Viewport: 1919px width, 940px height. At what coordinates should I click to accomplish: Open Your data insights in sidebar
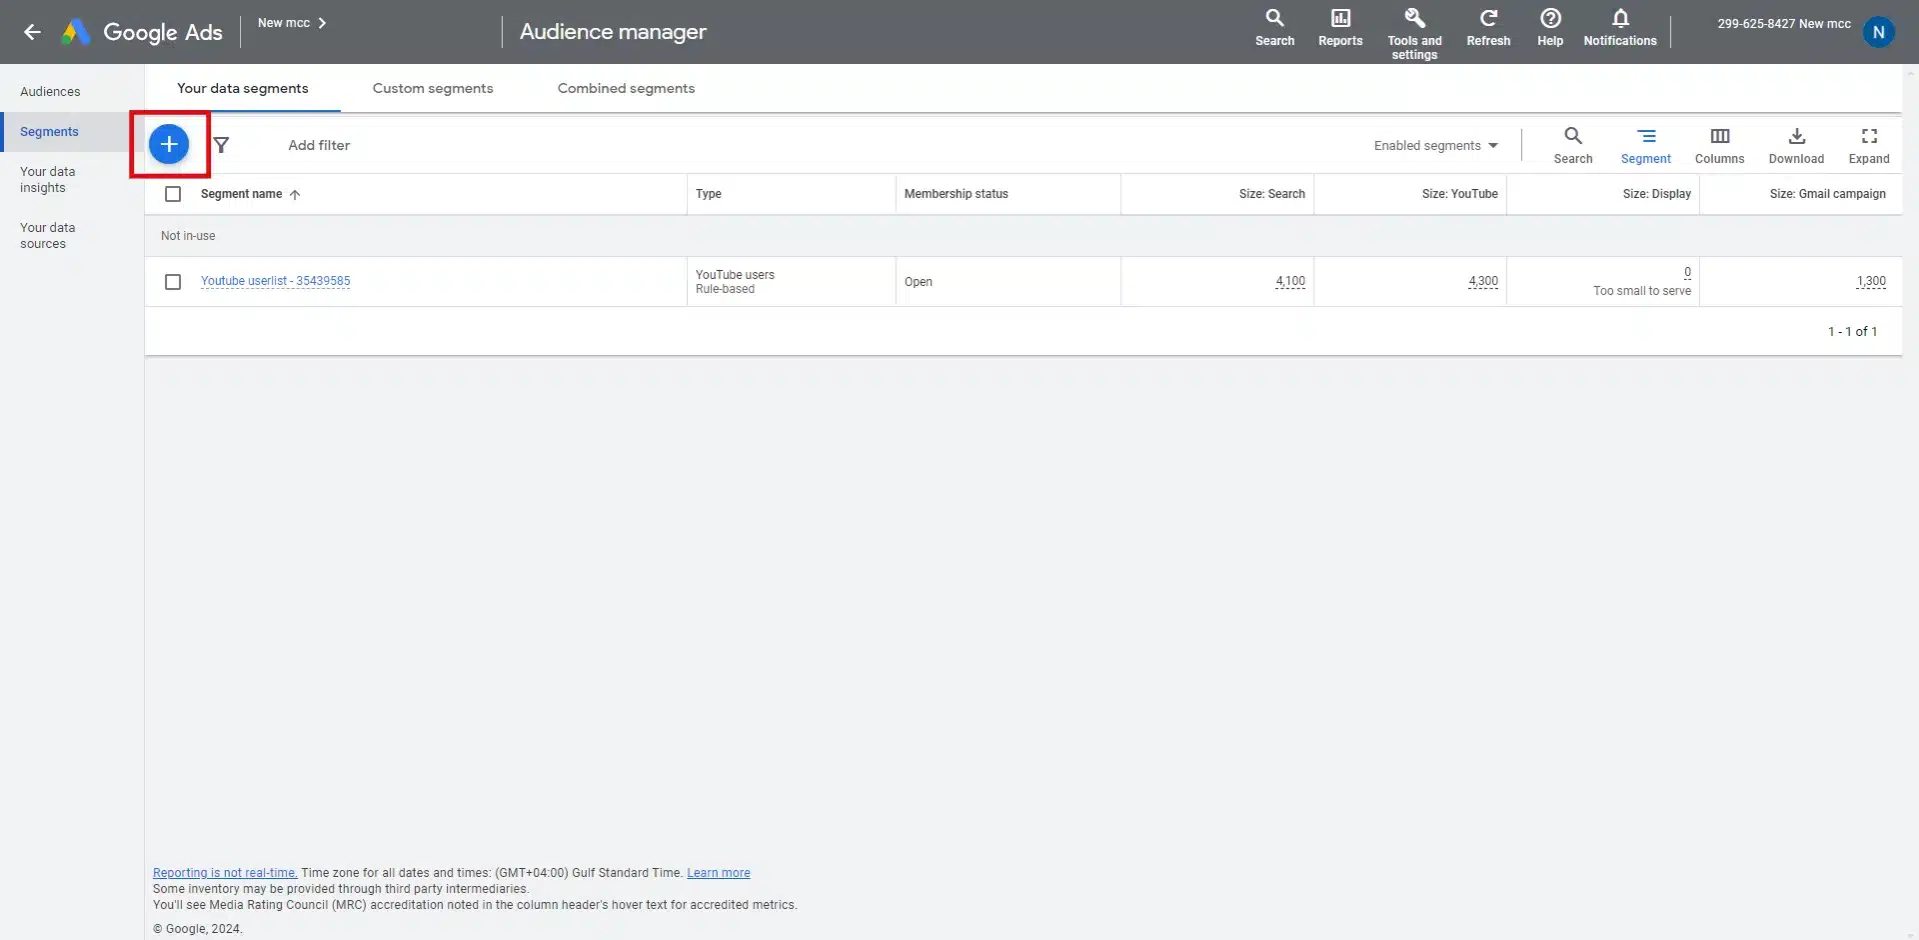pos(47,180)
